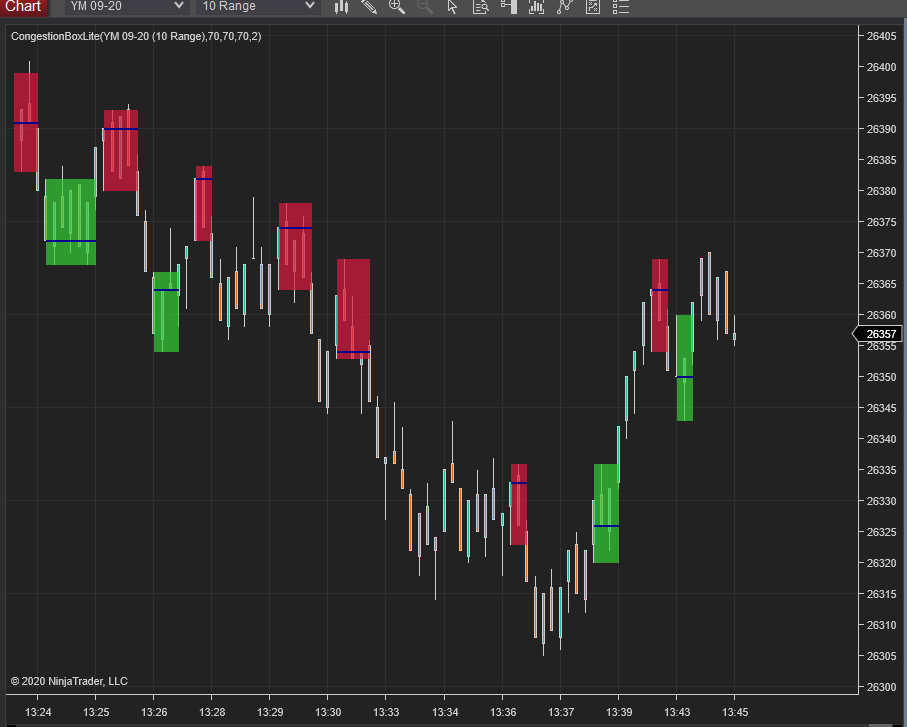Viewport: 907px width, 727px height.
Task: Select the CongestionBoxLite indicator label
Action: pyautogui.click(x=136, y=36)
